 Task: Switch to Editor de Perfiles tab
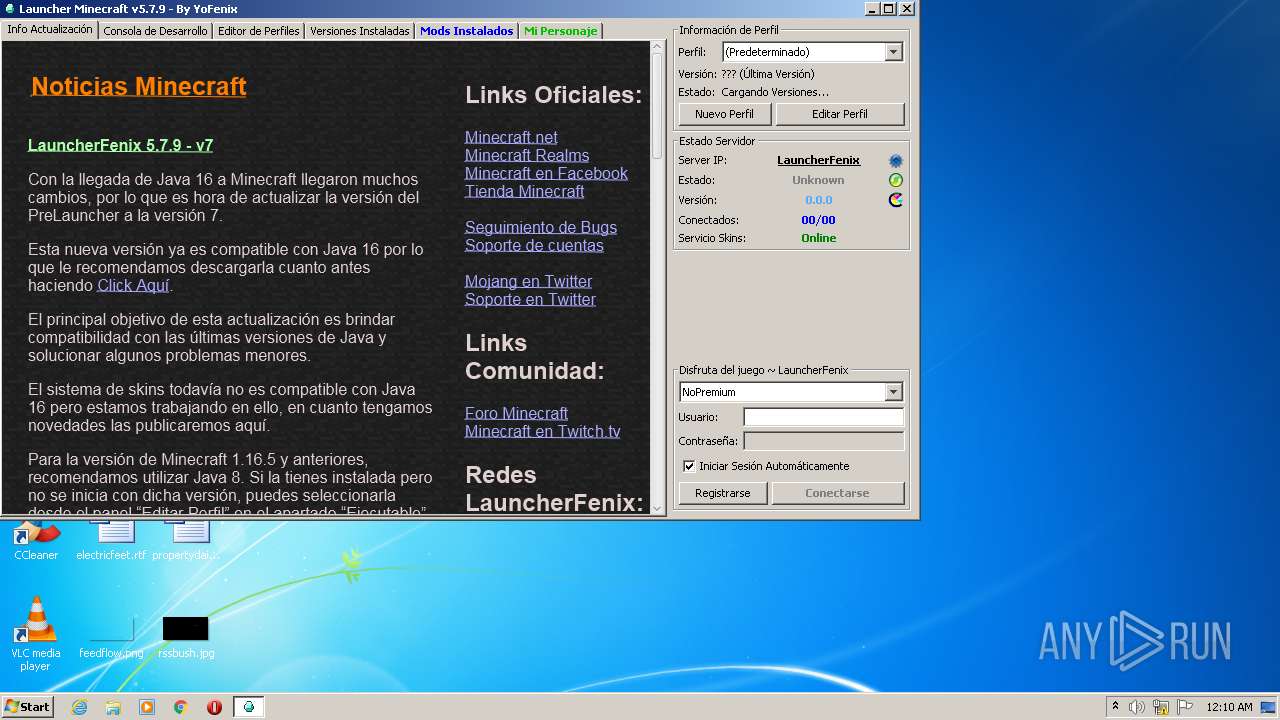[x=258, y=31]
